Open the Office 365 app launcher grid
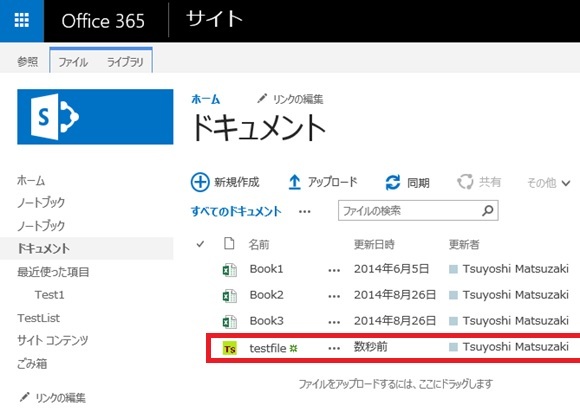 pos(21,21)
